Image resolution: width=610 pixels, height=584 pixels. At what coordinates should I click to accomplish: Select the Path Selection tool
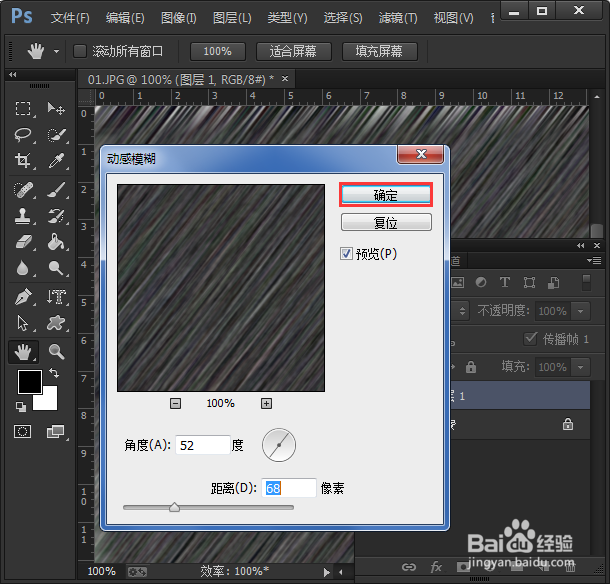pos(23,323)
